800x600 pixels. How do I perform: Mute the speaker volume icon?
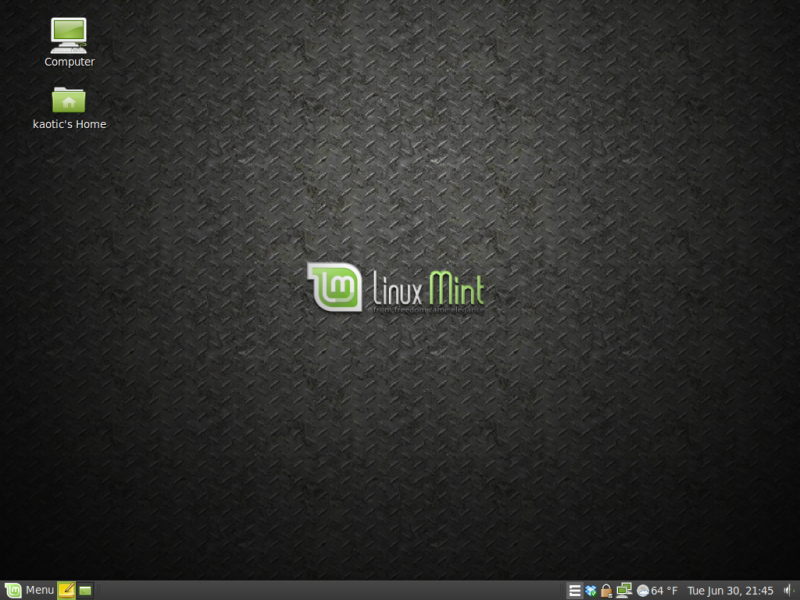[x=788, y=590]
